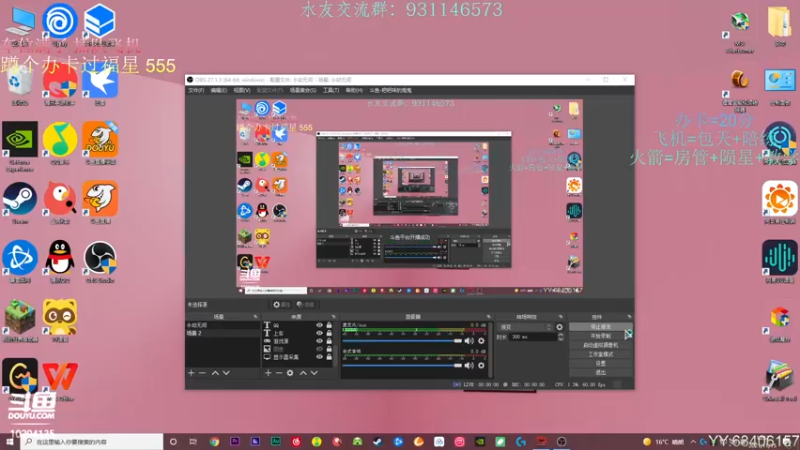Open the 文件(F) menu in OBS
Image resolution: width=800 pixels, height=450 pixels.
195,90
